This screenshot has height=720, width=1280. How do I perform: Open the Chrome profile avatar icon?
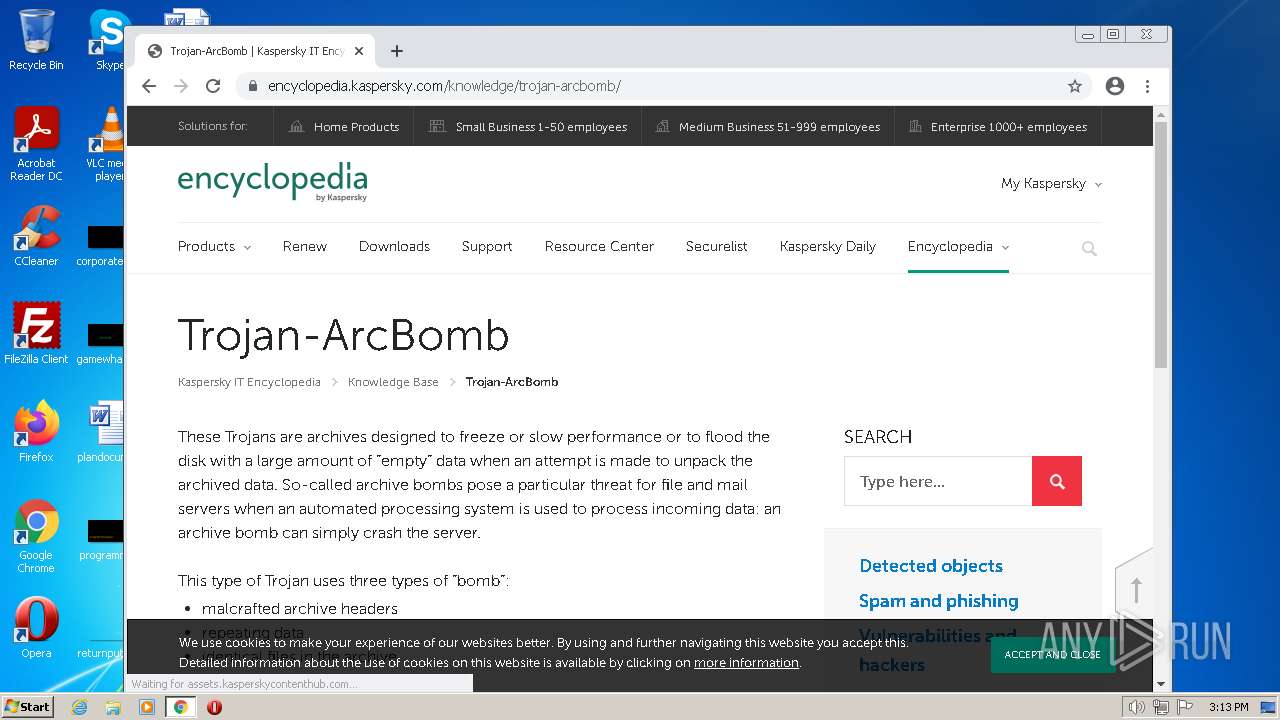tap(1115, 86)
